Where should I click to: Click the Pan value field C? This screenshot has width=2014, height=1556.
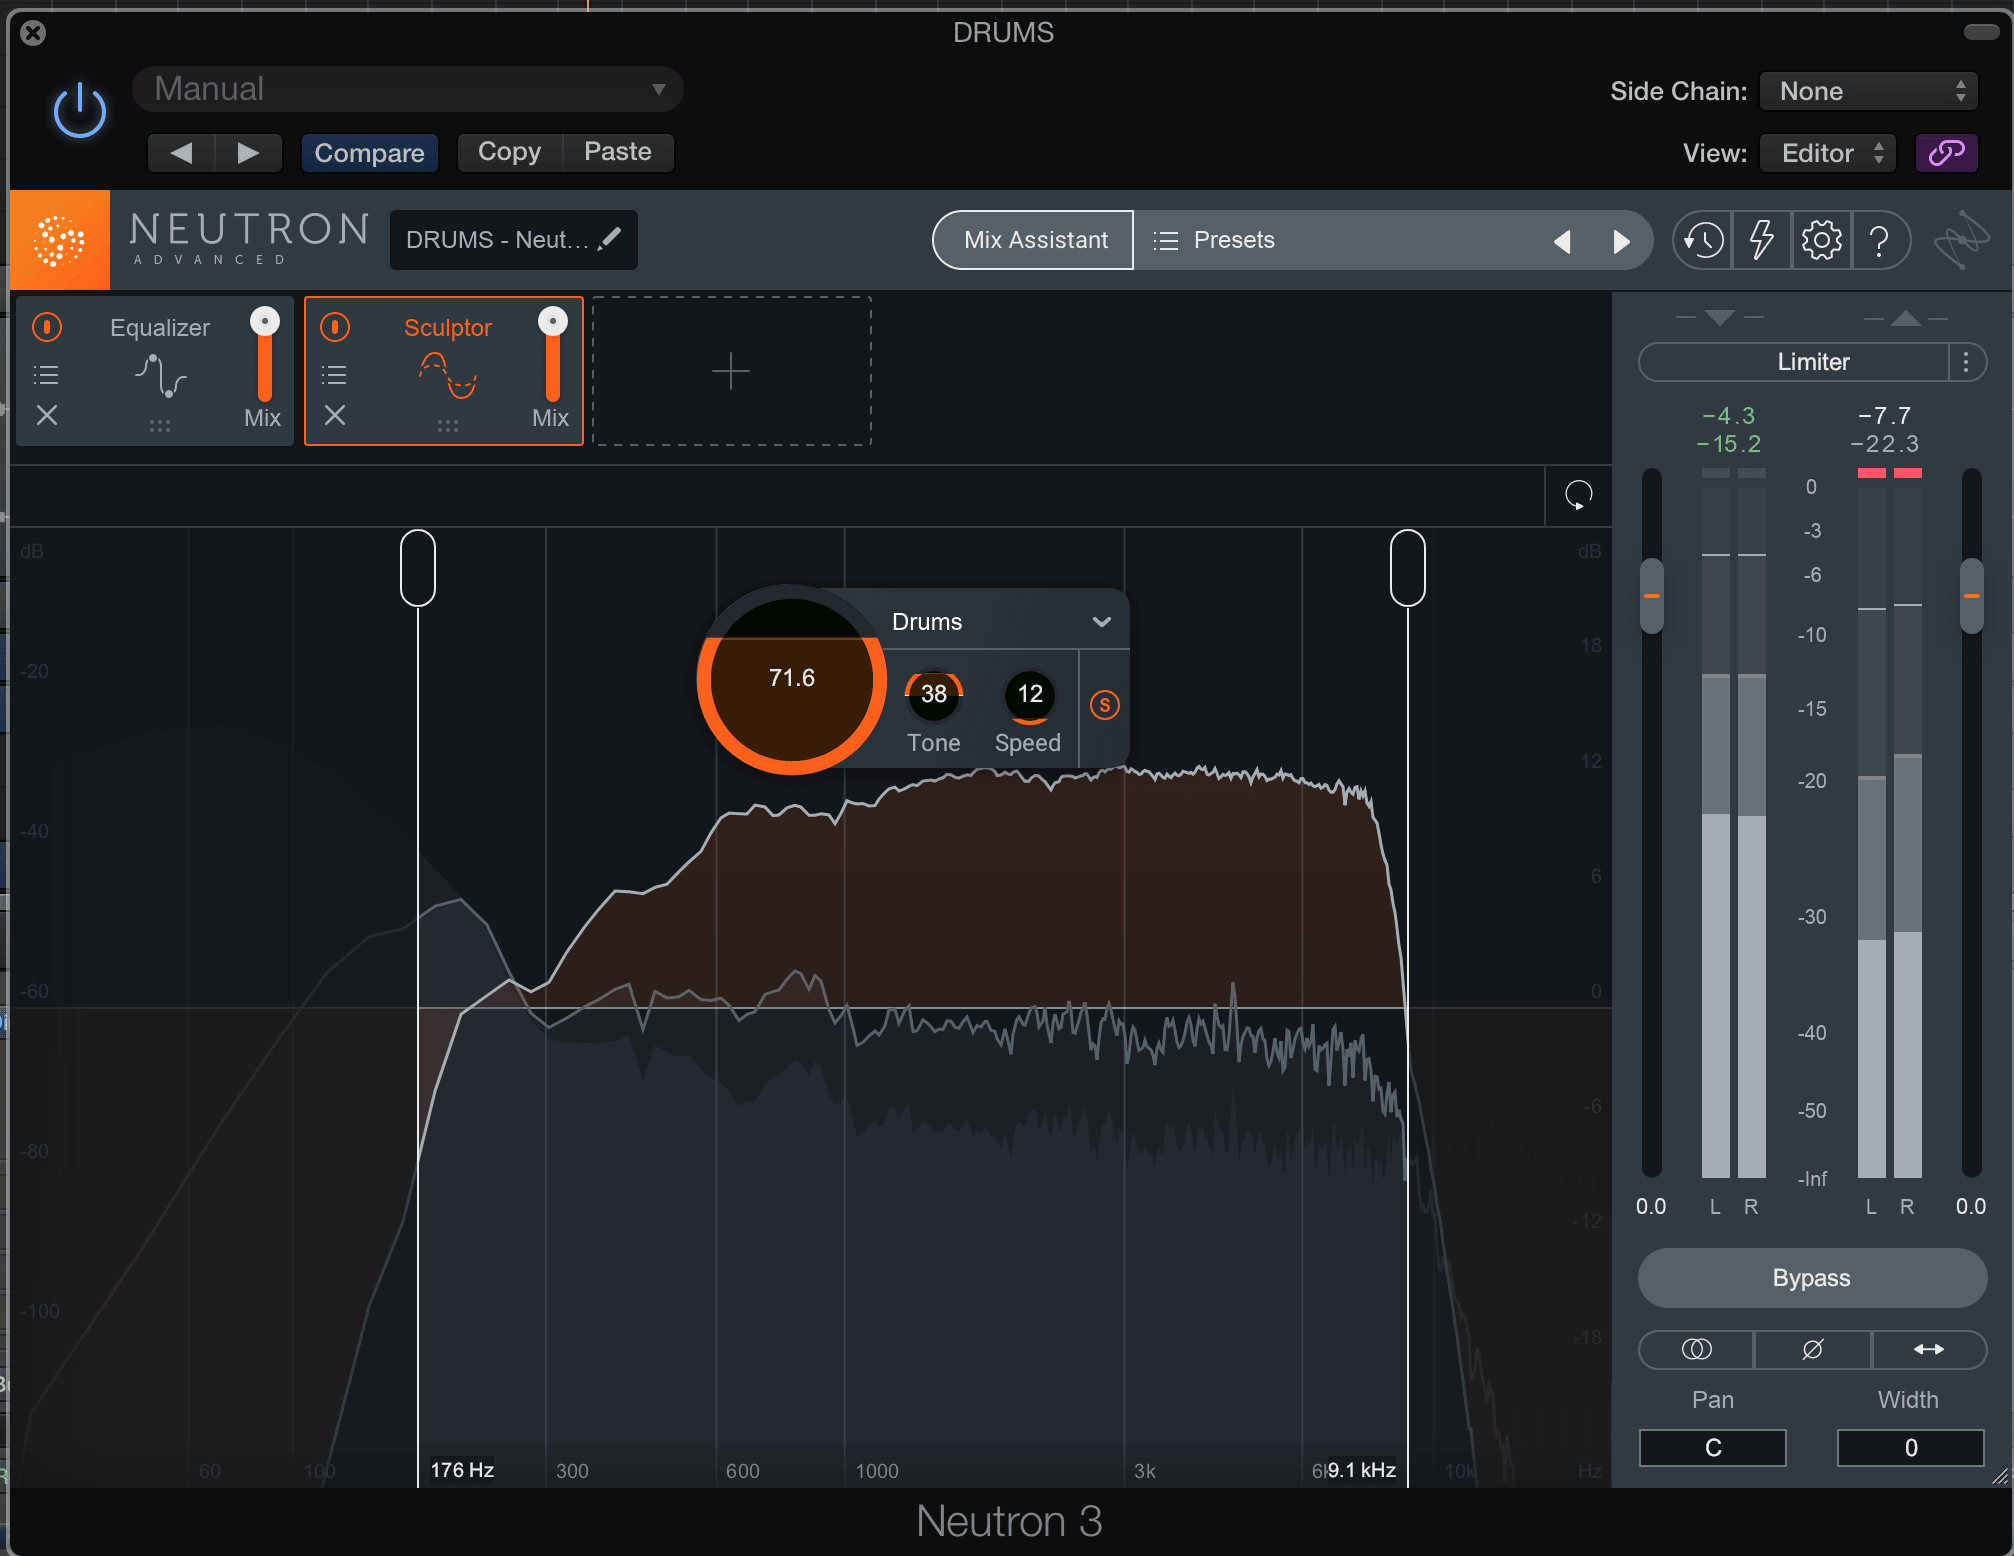[1713, 1448]
